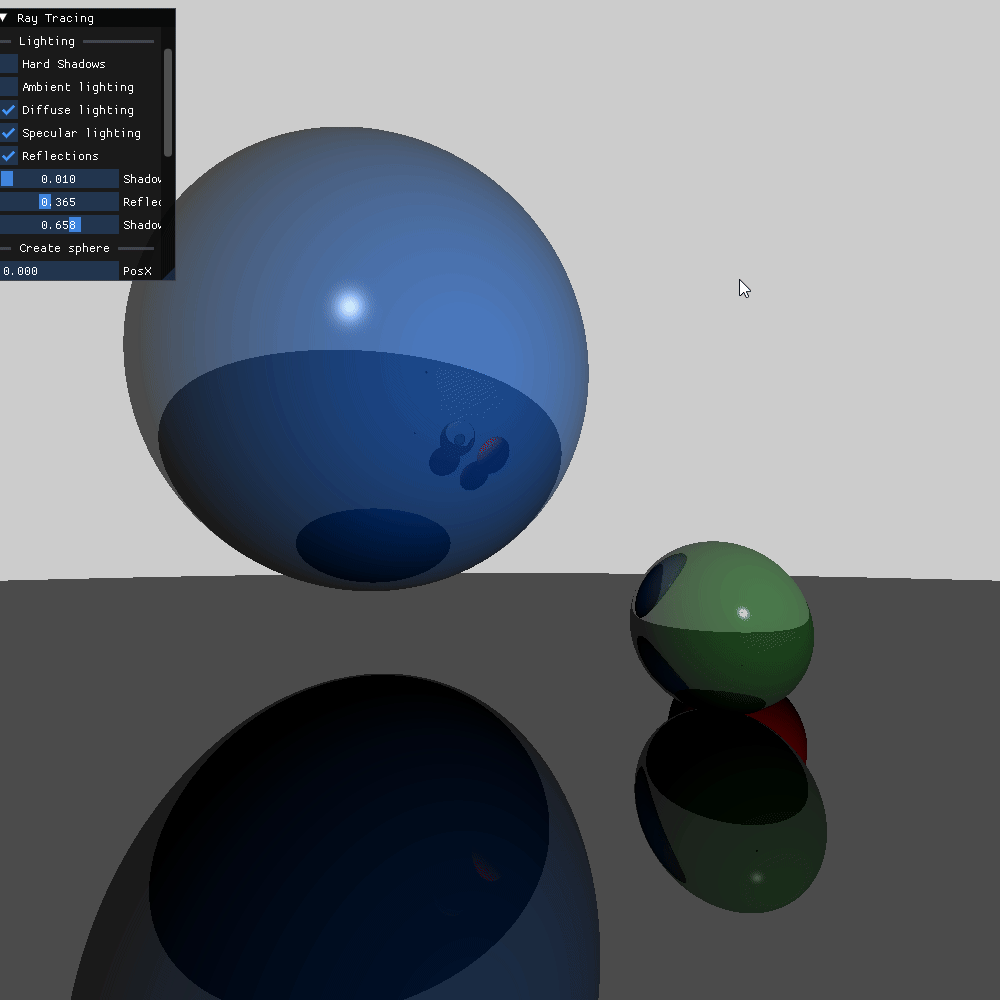The height and width of the screenshot is (1000, 1000).
Task: Click the panel's bottom-right resize grip
Action: coord(171,275)
